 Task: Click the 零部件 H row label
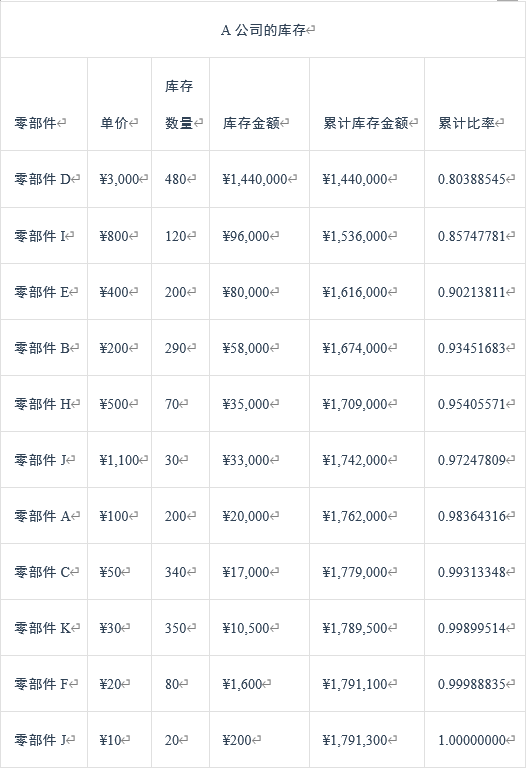(43, 404)
